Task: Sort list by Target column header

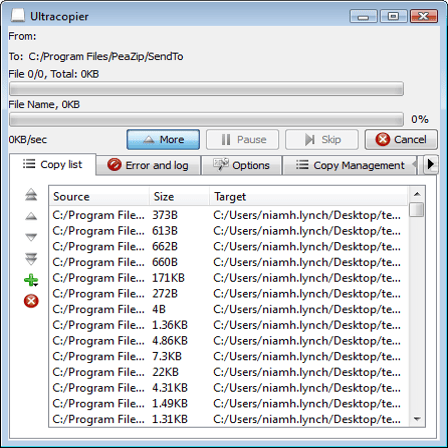Action: tap(309, 196)
